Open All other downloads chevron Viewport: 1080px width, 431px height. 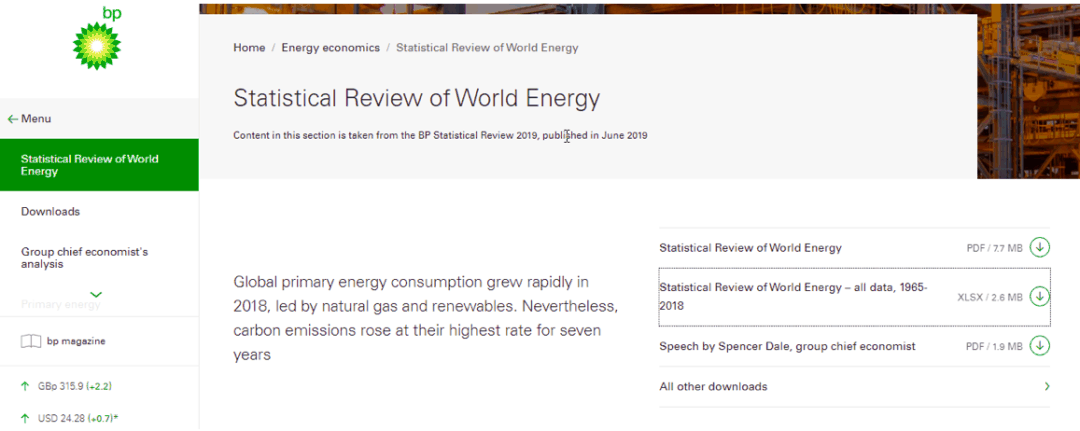coord(1046,387)
